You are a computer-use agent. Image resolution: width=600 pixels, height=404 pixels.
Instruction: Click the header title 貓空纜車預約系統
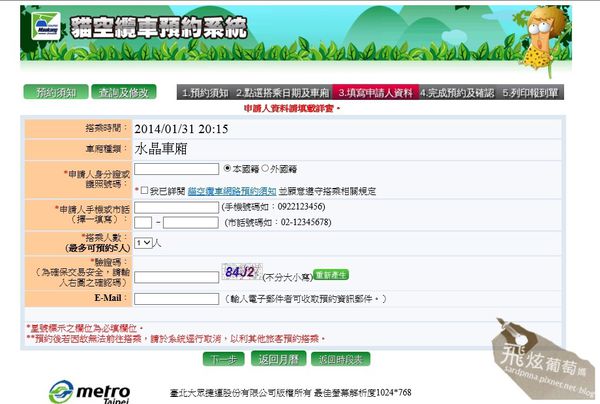point(158,28)
